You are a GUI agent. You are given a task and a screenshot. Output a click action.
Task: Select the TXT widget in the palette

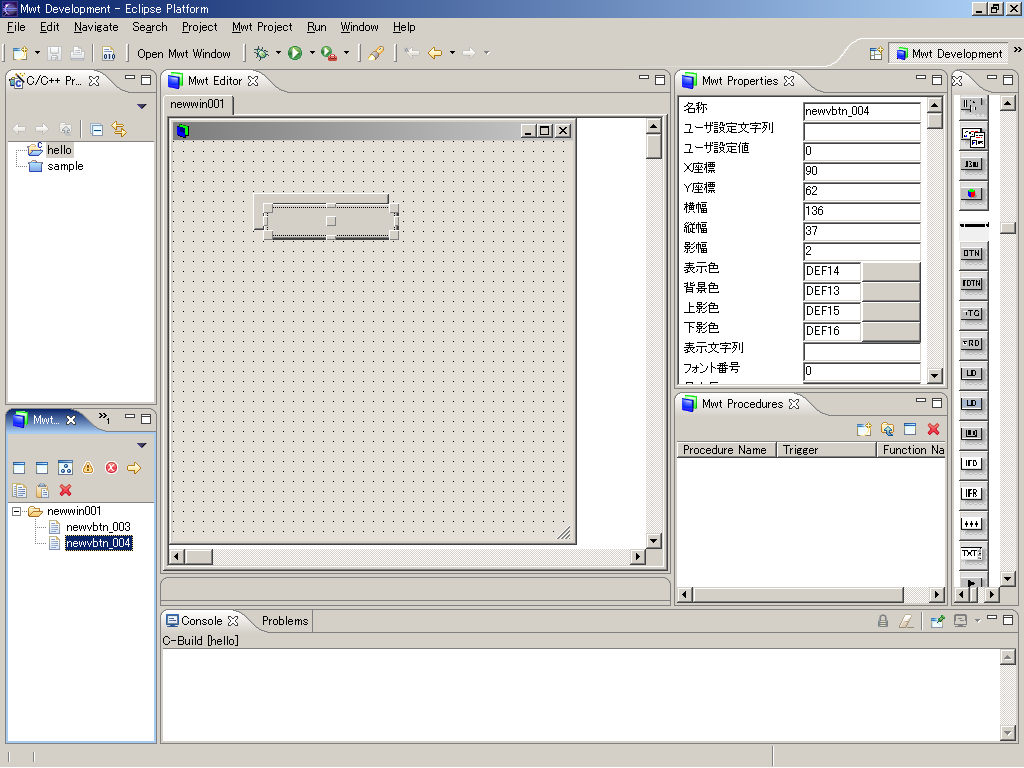tap(972, 554)
